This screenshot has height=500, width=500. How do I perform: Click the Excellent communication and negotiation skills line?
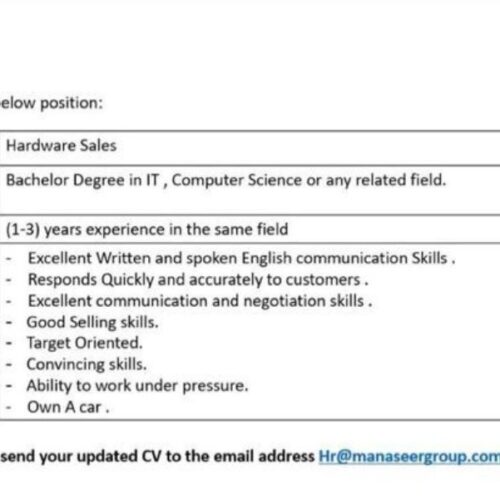pyautogui.click(x=200, y=301)
